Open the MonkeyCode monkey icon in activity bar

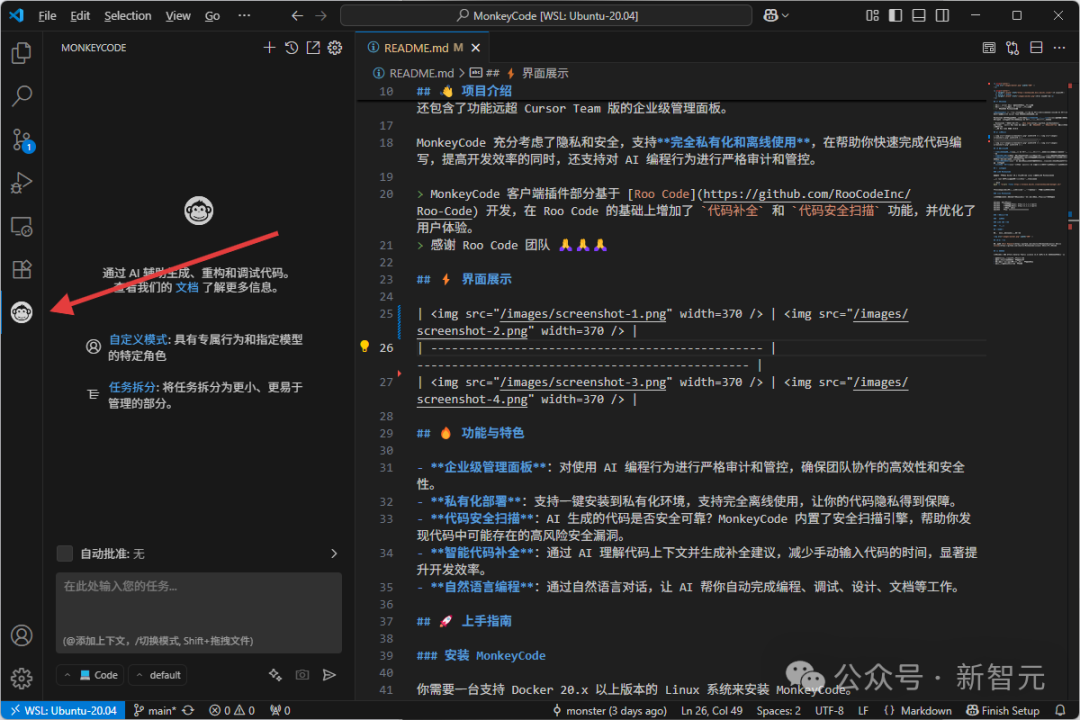22,312
